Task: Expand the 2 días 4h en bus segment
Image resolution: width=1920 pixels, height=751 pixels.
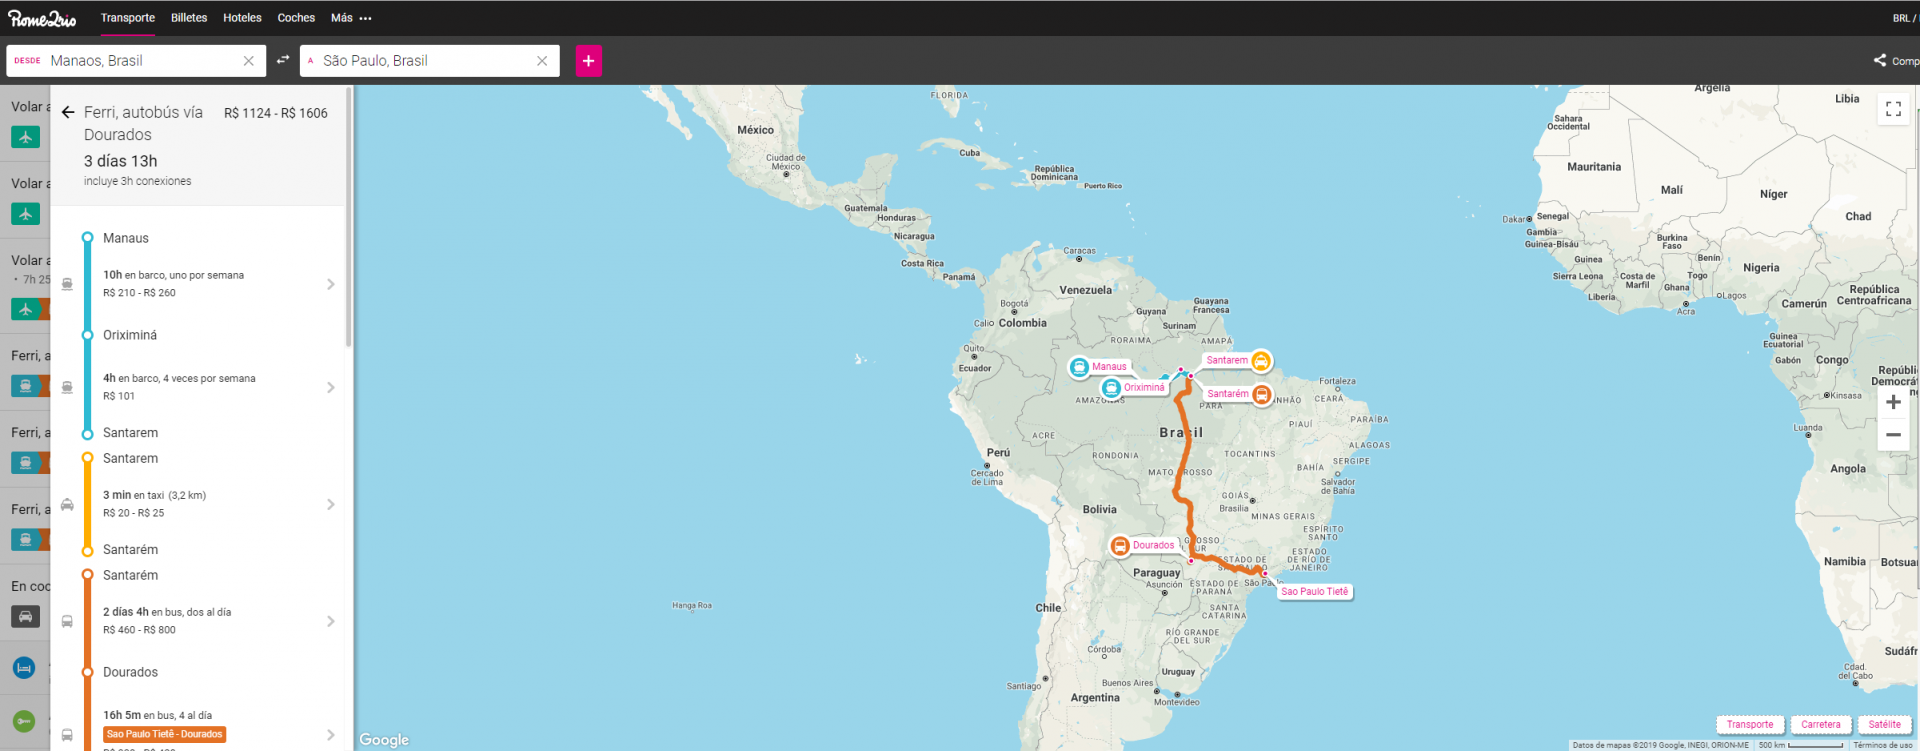Action: pos(199,621)
